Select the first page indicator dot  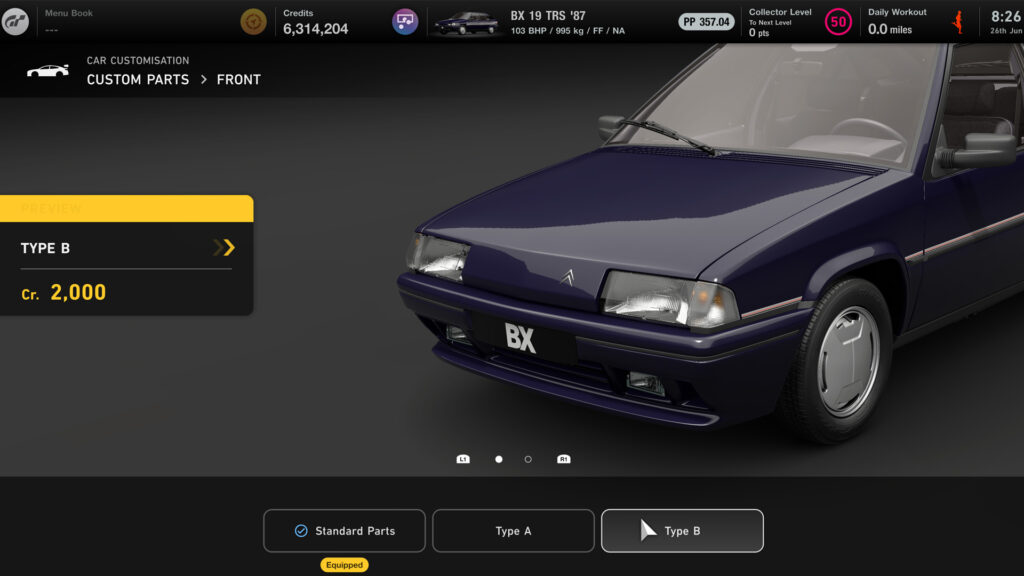(x=499, y=459)
